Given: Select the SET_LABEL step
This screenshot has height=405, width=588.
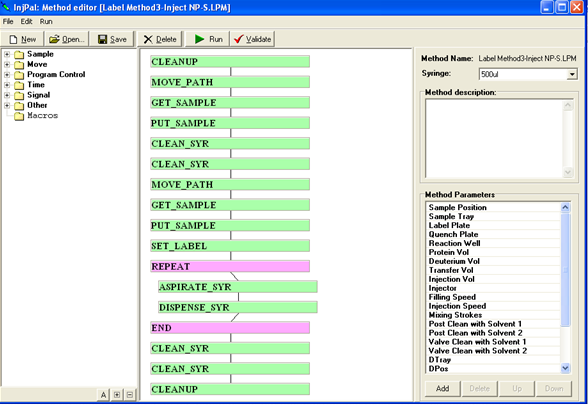Looking at the screenshot, I should point(230,246).
